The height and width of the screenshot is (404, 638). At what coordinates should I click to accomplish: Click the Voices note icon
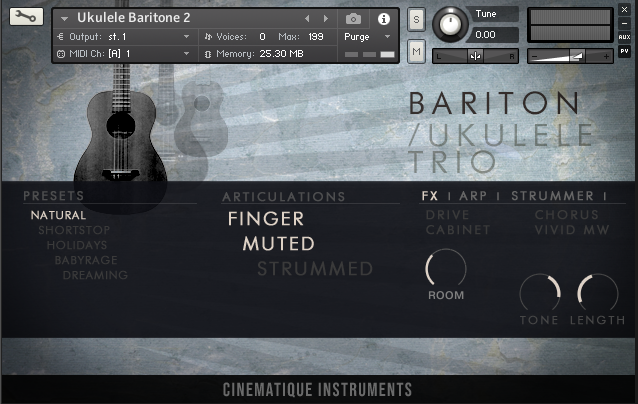point(208,37)
